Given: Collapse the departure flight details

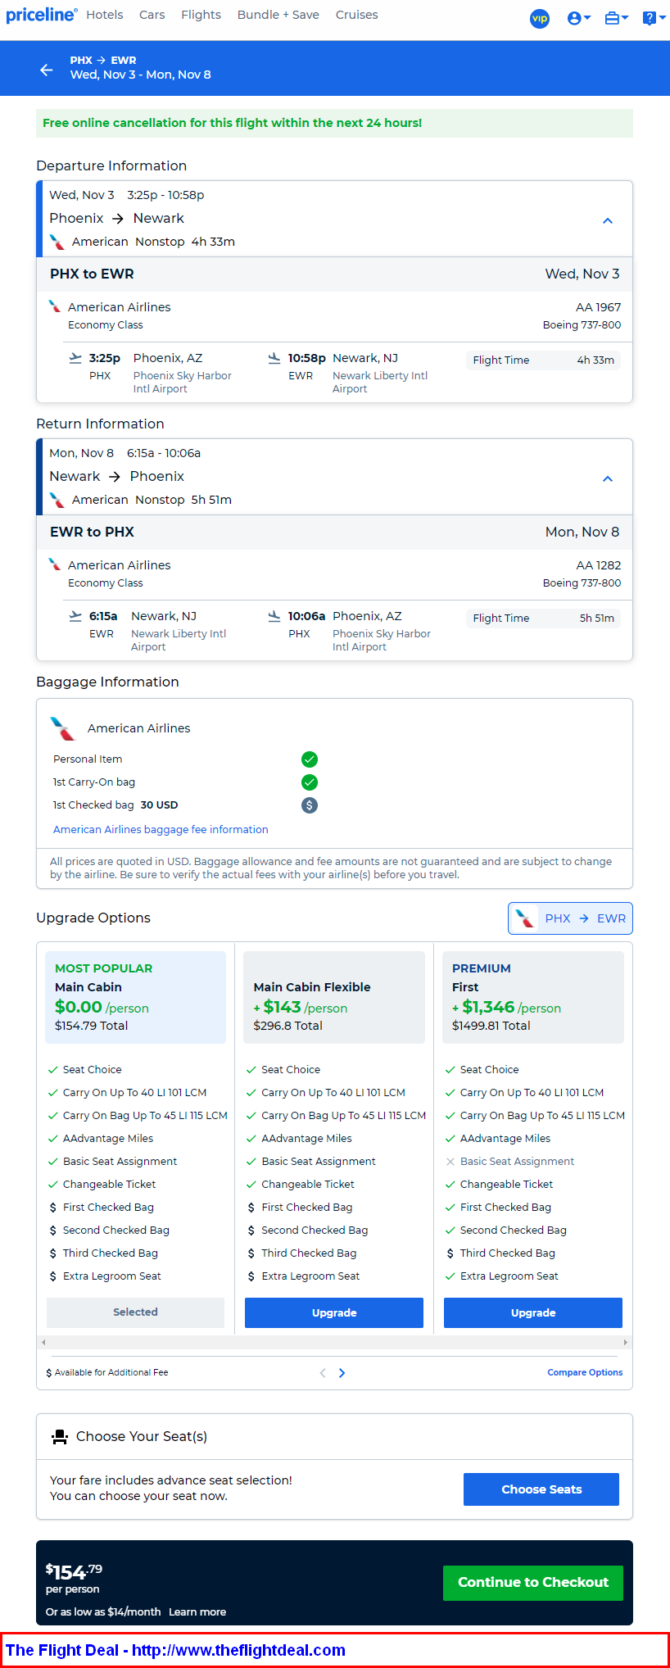Looking at the screenshot, I should [608, 220].
